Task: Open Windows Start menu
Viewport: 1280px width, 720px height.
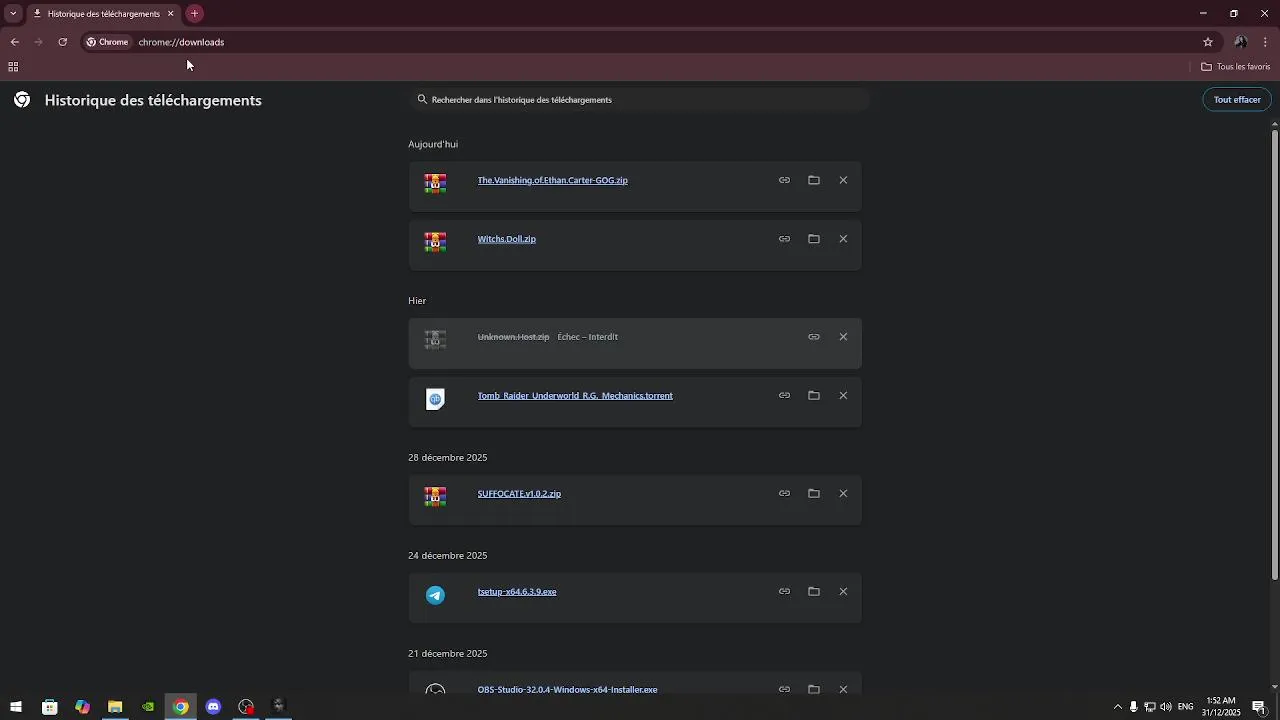Action: (16, 707)
